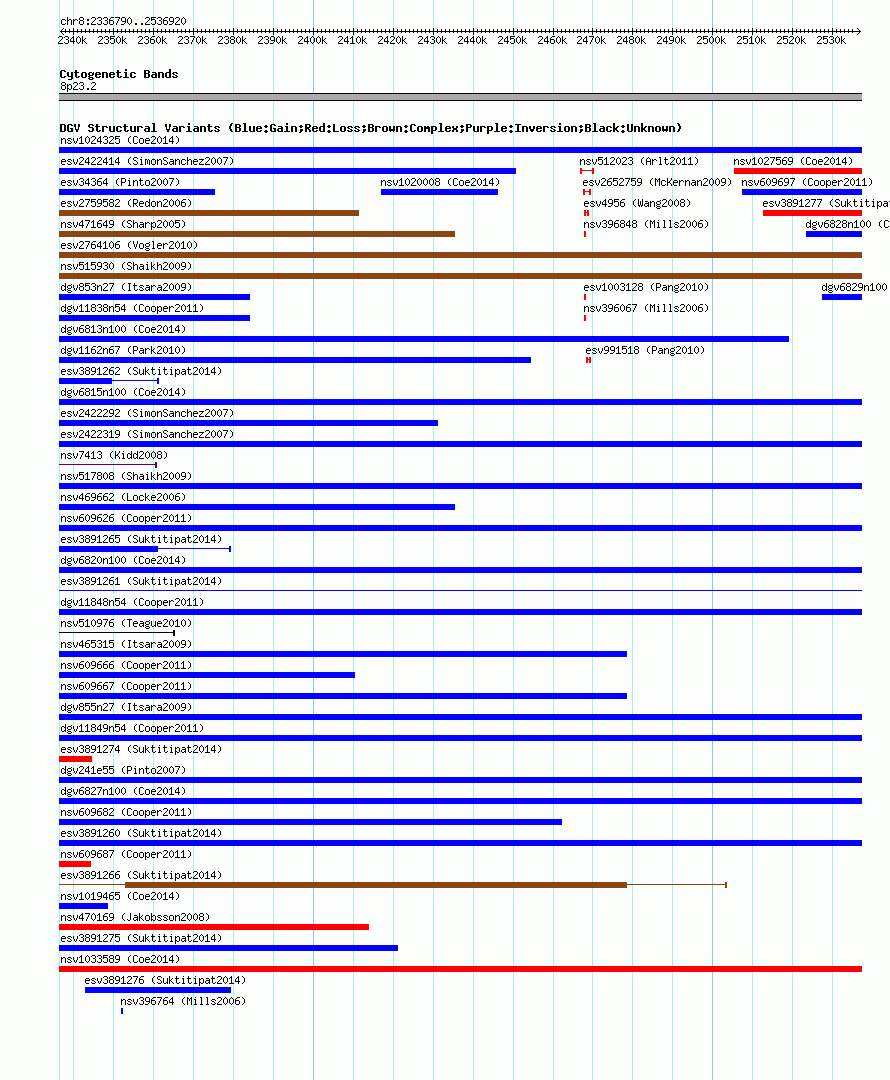Select the dgv6820n100 (Coe2014) label
The image size is (890, 1080).
point(123,561)
